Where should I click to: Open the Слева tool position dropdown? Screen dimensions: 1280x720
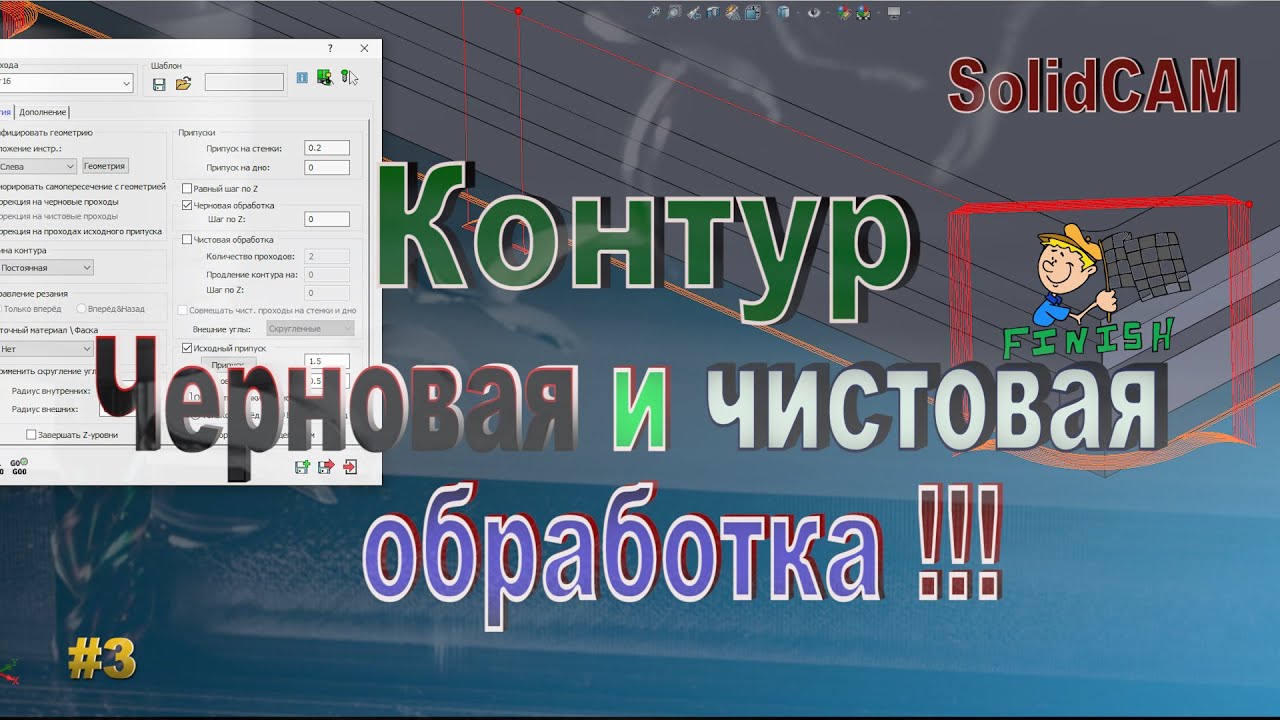tap(36, 166)
